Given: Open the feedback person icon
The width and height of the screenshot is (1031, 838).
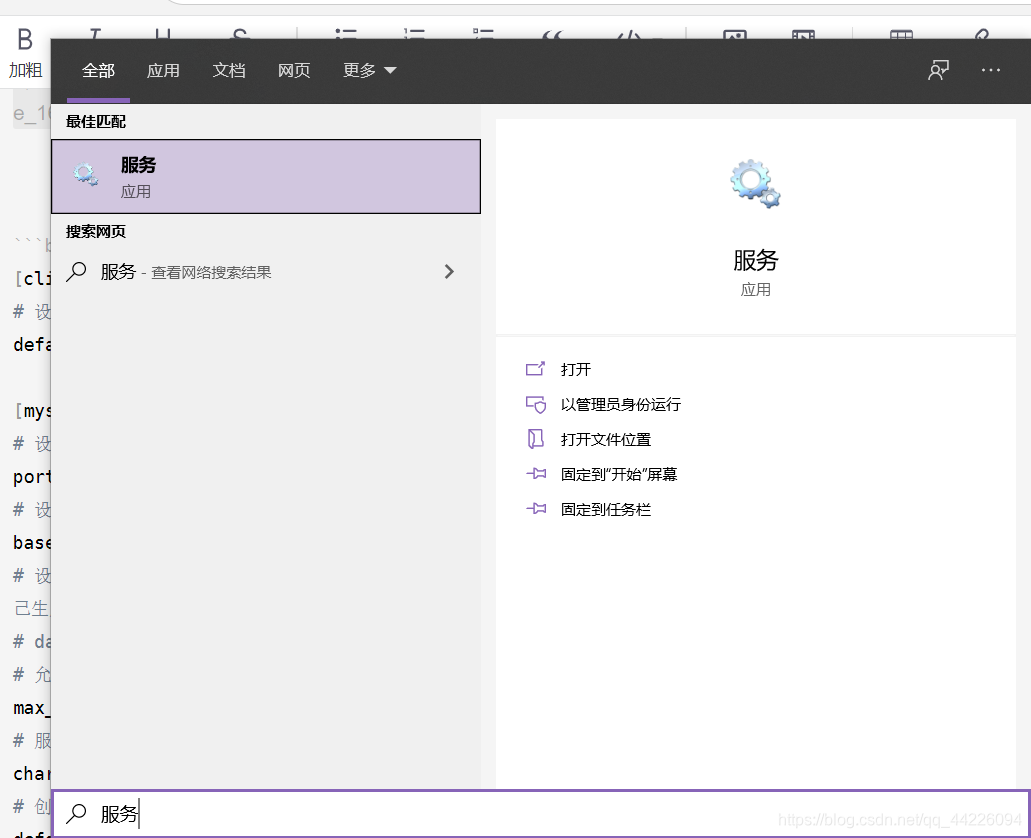Looking at the screenshot, I should (938, 70).
